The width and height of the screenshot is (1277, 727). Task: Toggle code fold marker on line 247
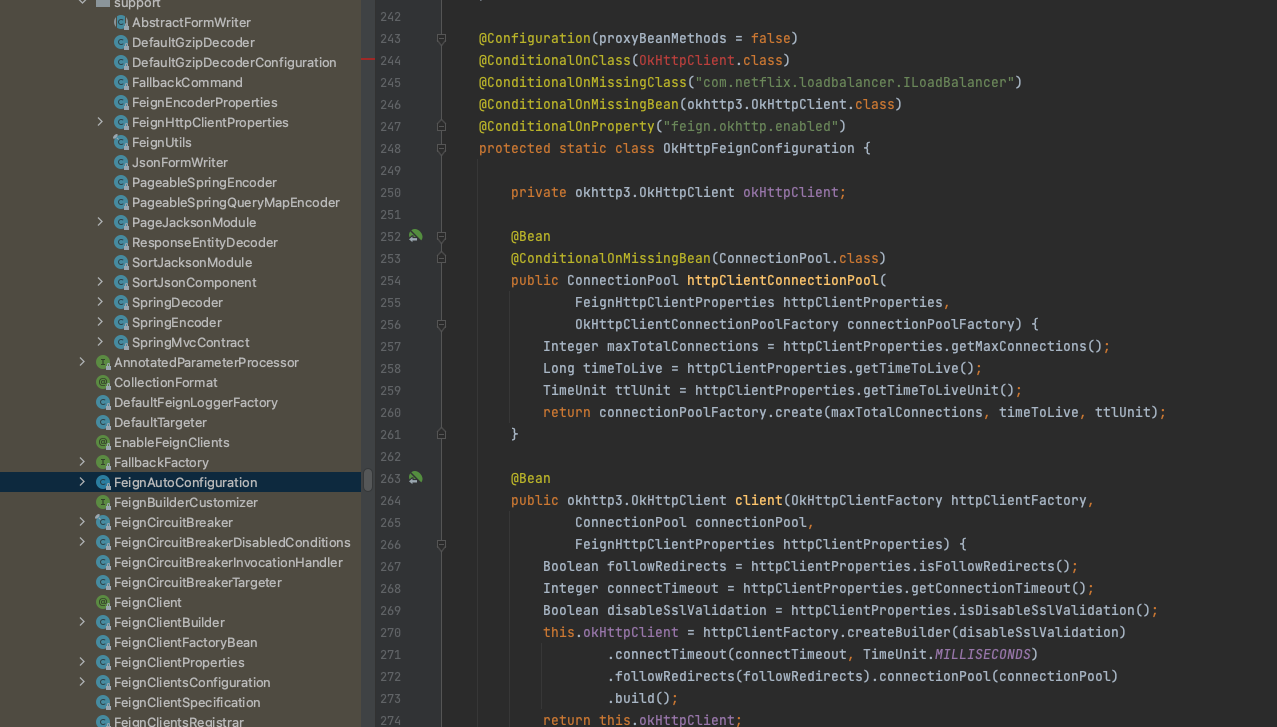pos(441,127)
